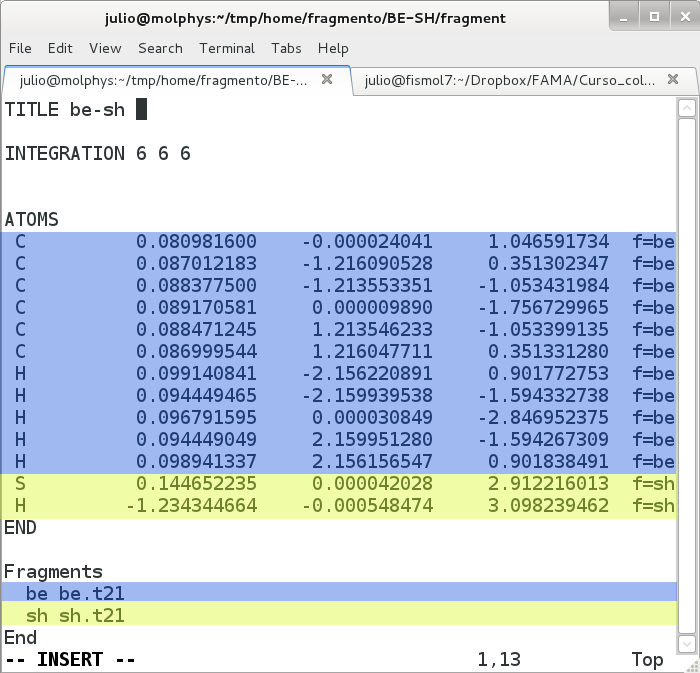The height and width of the screenshot is (673, 700).
Task: Open the File menu
Action: click(20, 48)
